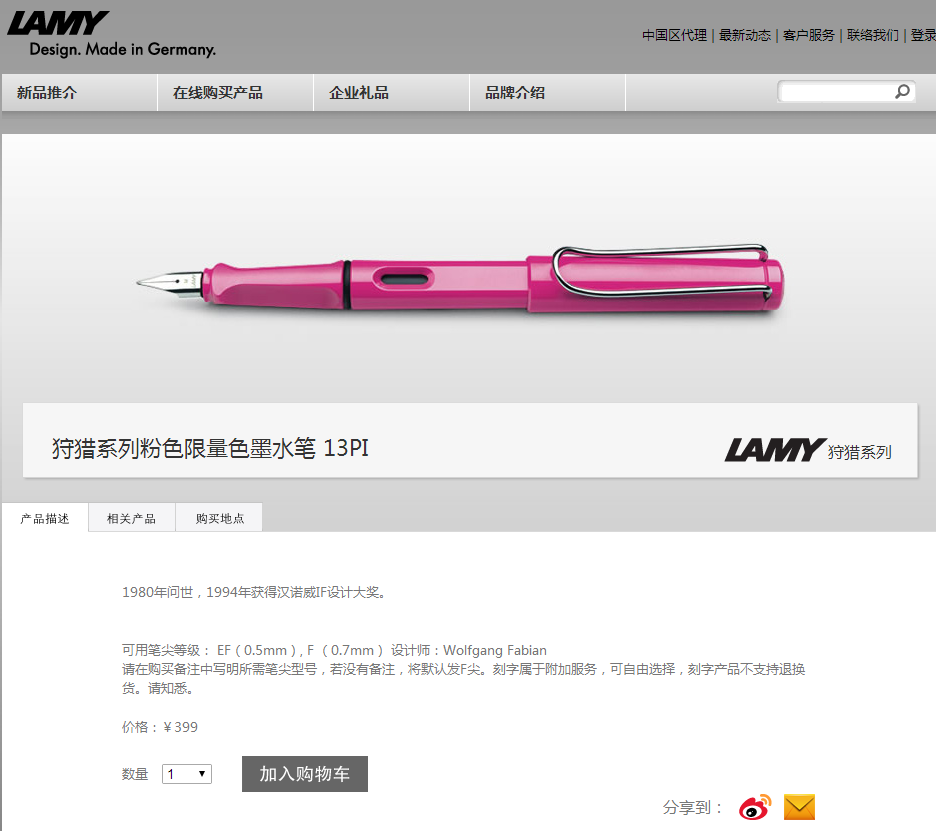
Task: Click the LAMY 狩猎系列 series logo
Action: (808, 450)
